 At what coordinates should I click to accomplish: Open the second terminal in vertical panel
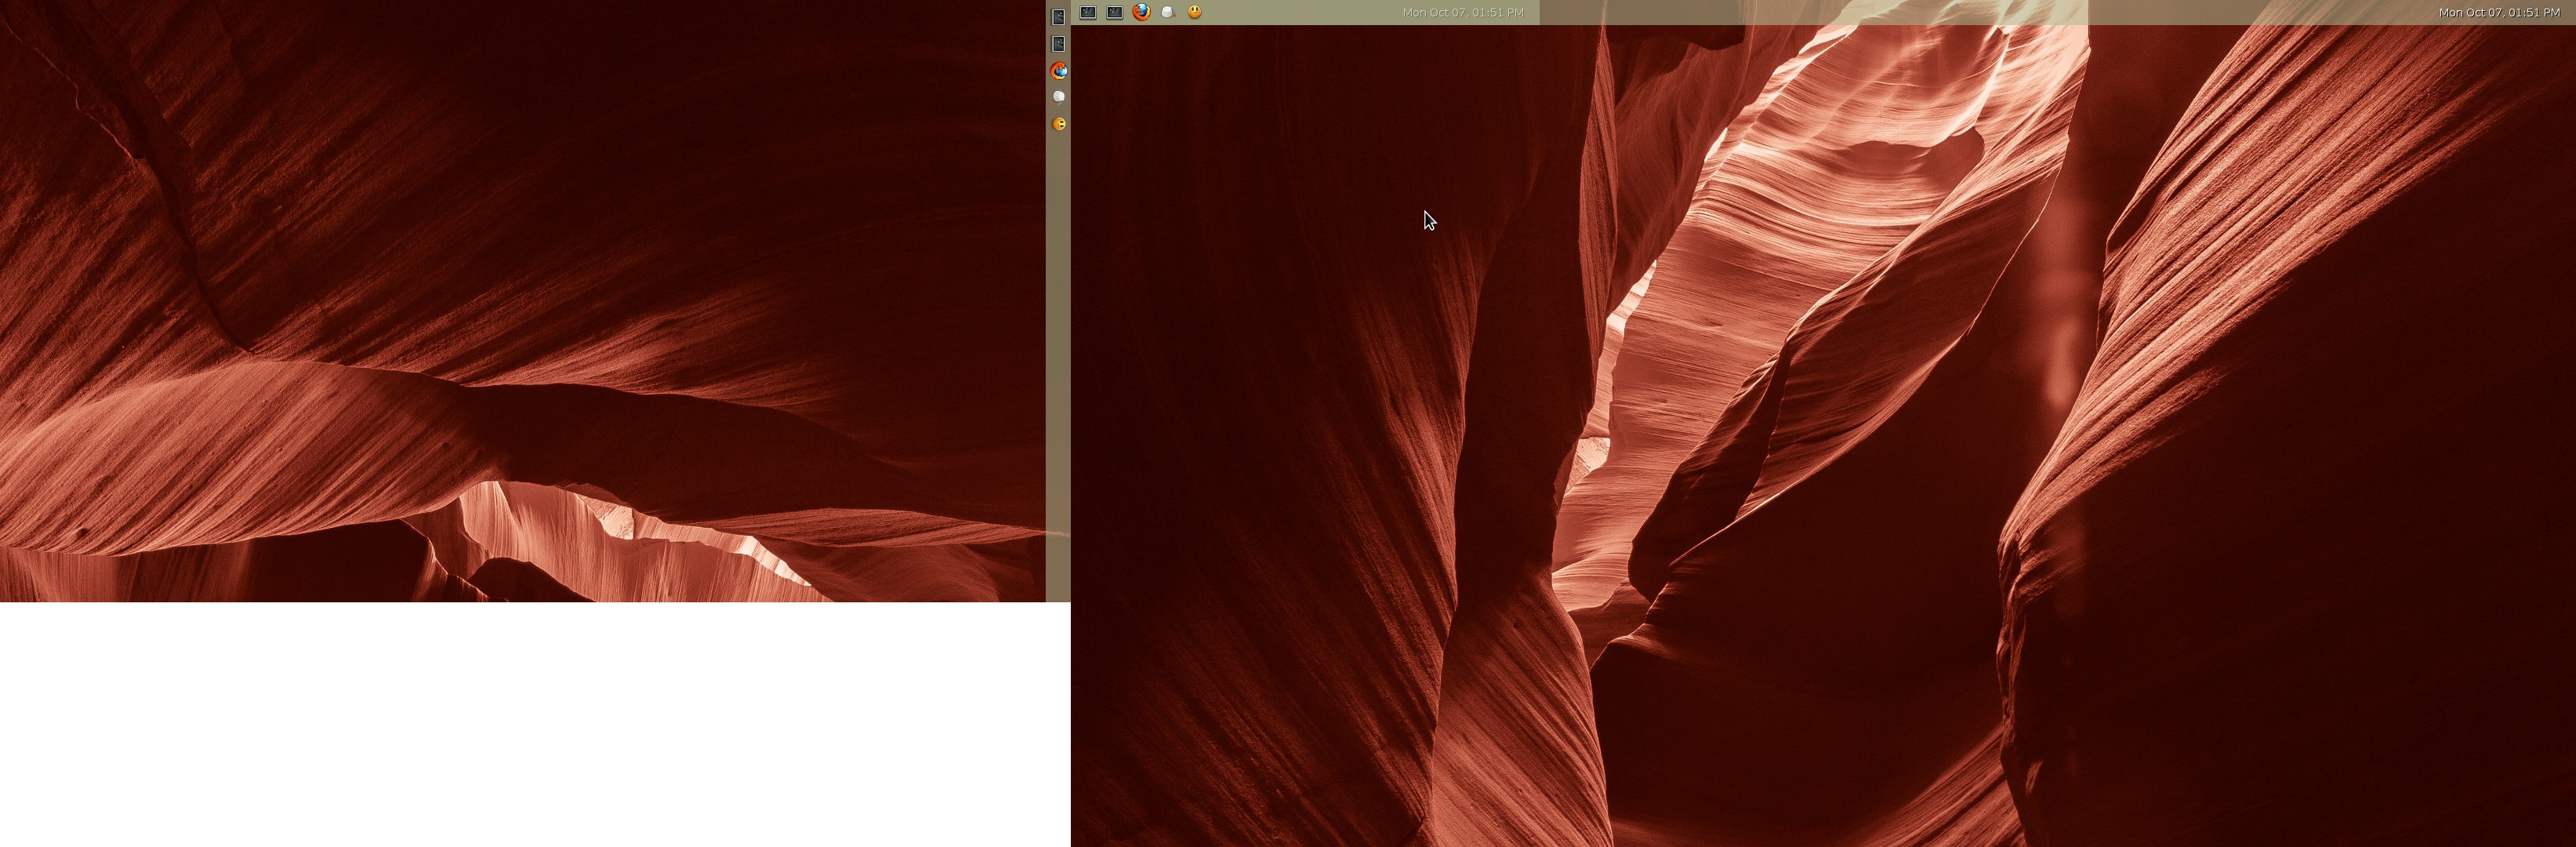(x=1058, y=44)
